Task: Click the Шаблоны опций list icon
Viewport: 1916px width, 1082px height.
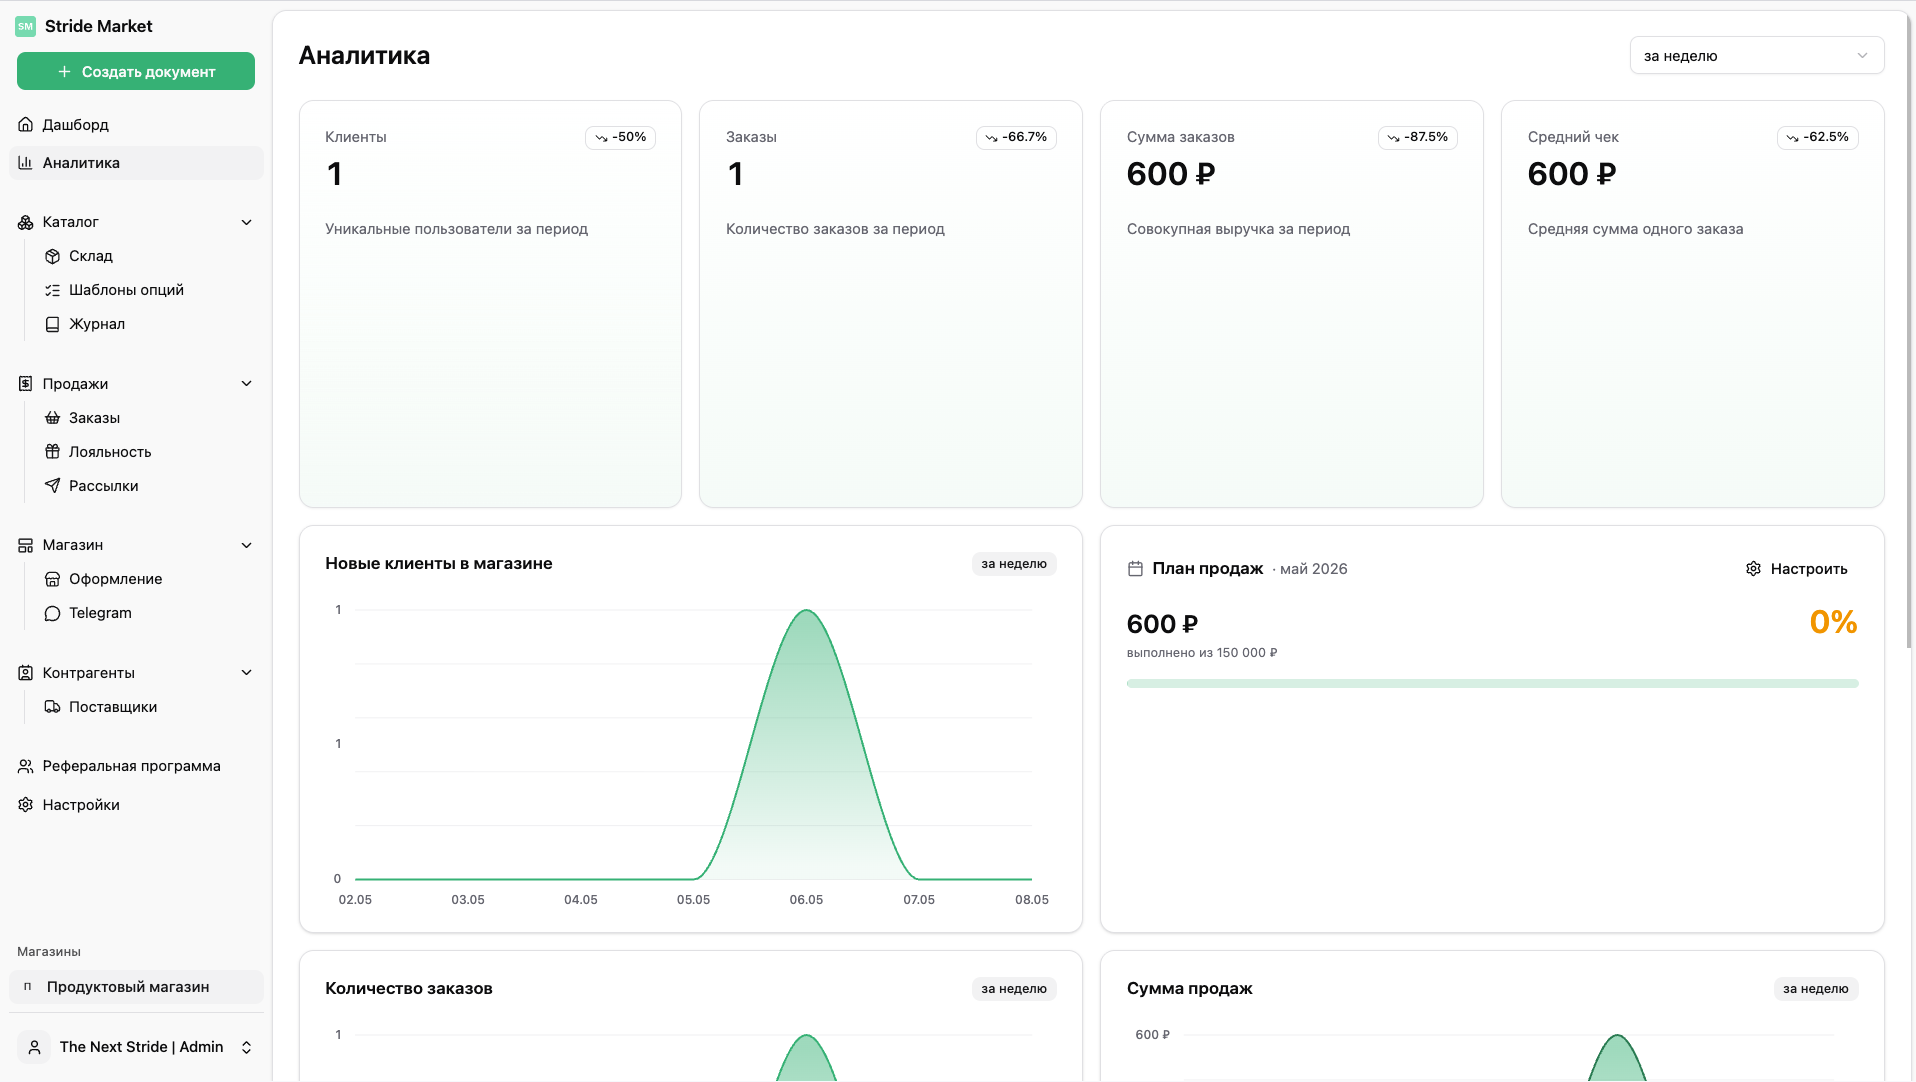Action: click(53, 290)
